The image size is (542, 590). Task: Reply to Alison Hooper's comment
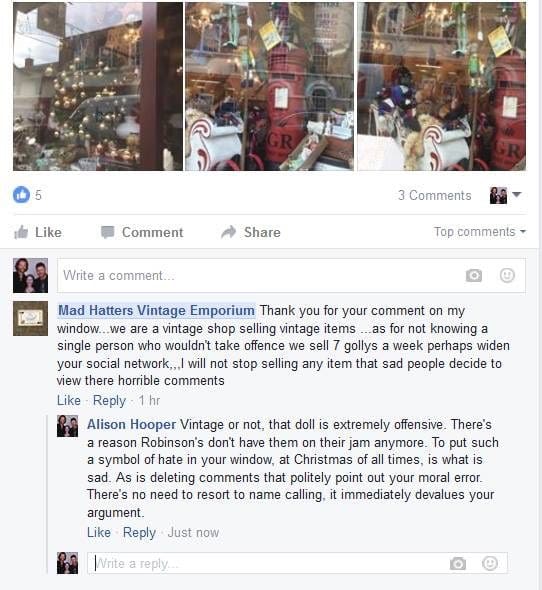[x=139, y=532]
